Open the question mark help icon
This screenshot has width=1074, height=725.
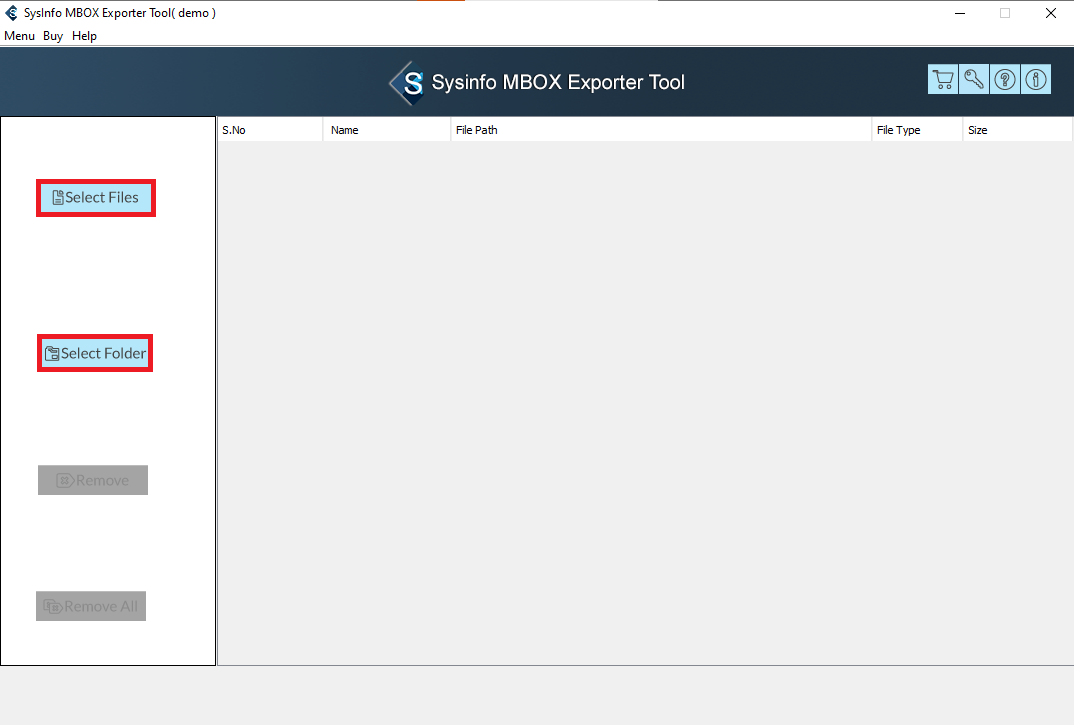[x=1005, y=79]
